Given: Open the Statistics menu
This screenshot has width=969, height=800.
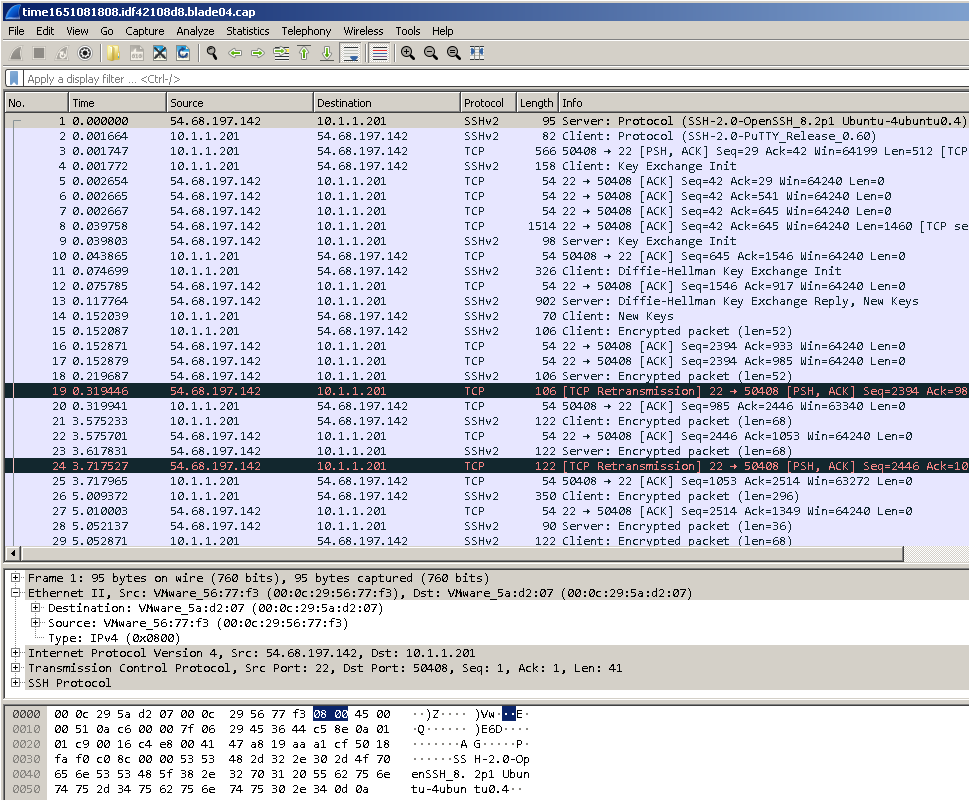Looking at the screenshot, I should (x=247, y=31).
